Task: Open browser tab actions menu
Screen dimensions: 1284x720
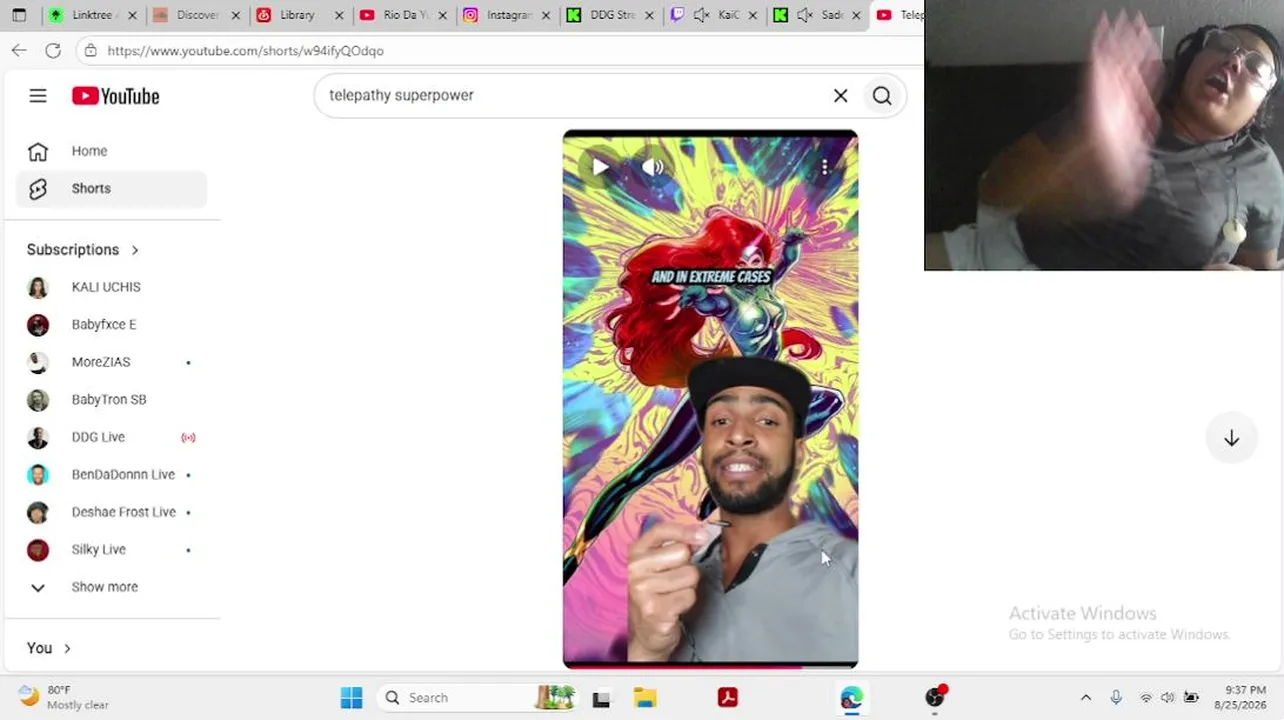Action: coord(19,15)
